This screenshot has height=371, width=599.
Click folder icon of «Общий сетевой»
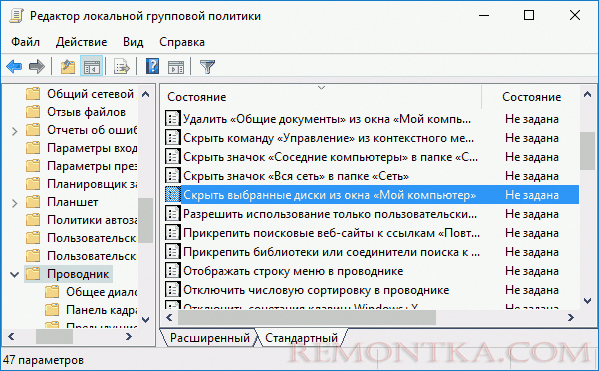click(x=33, y=94)
